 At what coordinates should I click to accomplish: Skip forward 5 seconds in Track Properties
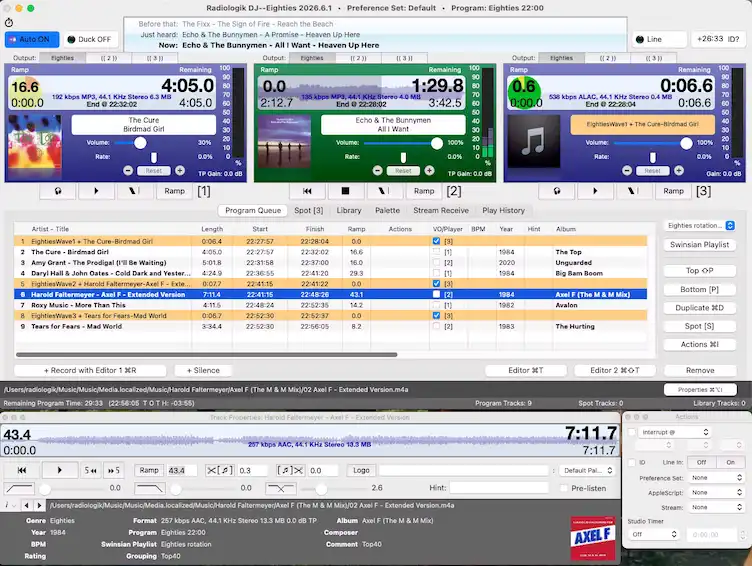[114, 471]
